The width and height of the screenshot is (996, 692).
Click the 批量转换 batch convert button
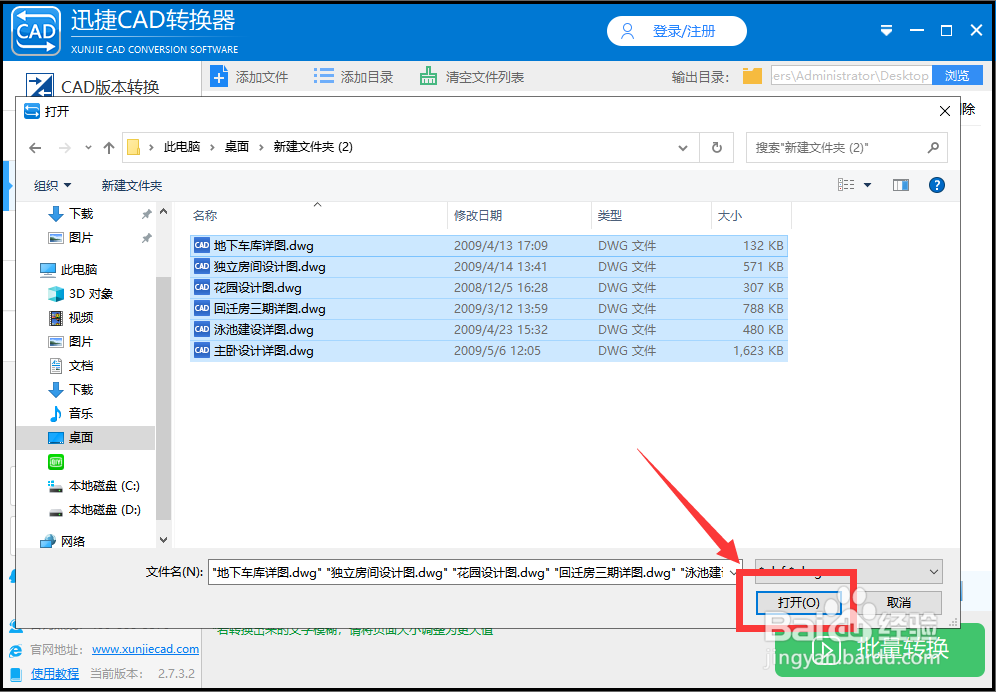point(879,649)
